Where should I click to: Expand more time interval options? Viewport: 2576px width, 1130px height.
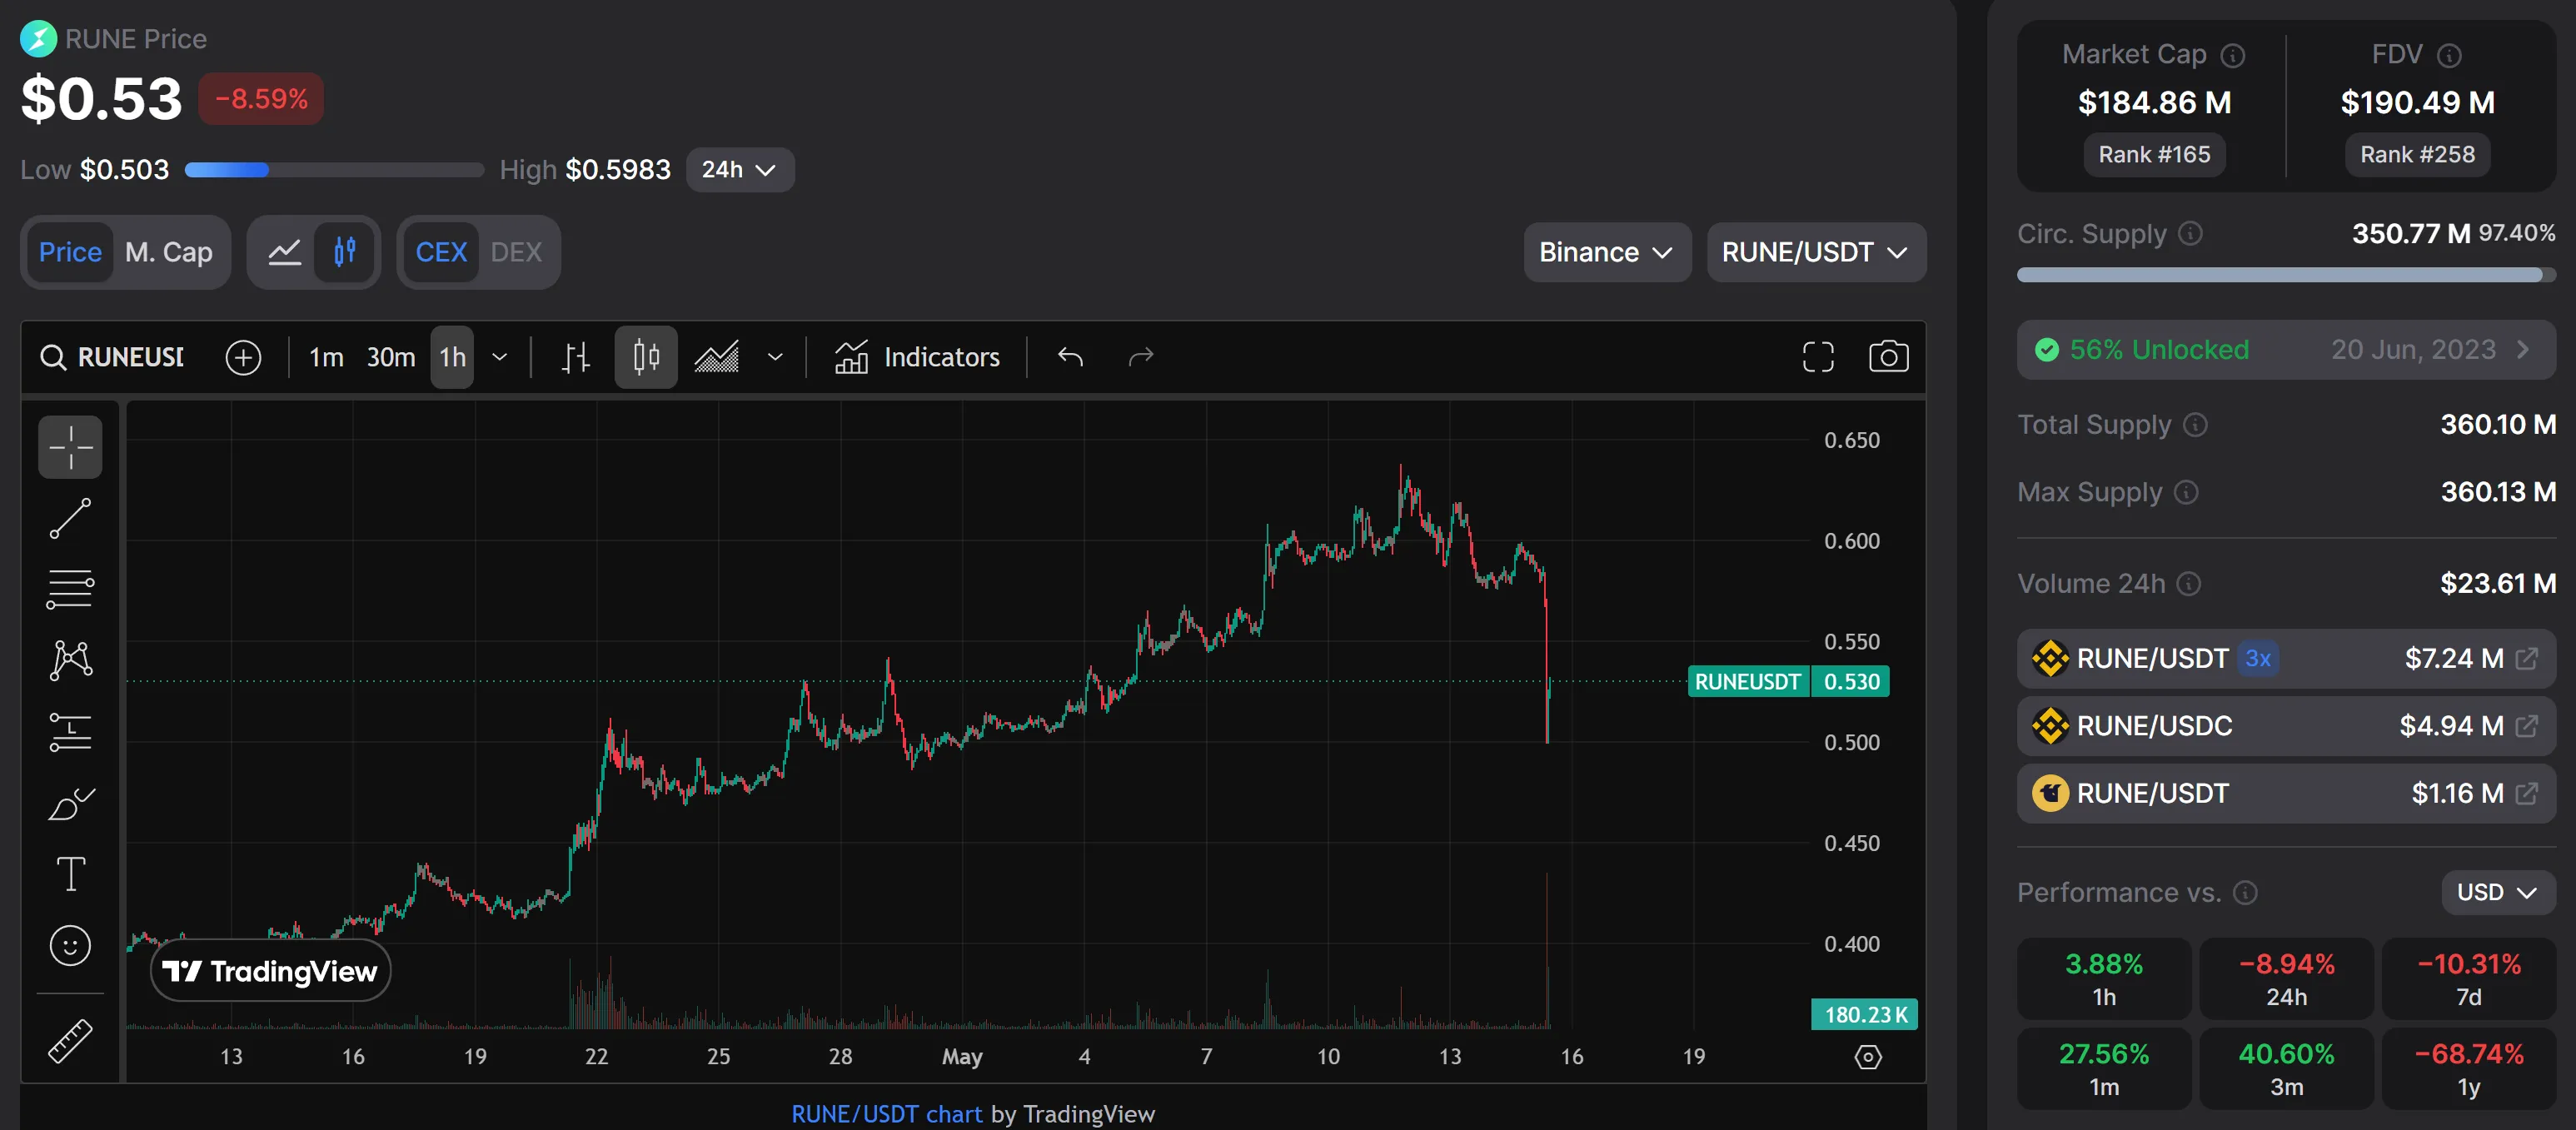click(x=500, y=357)
